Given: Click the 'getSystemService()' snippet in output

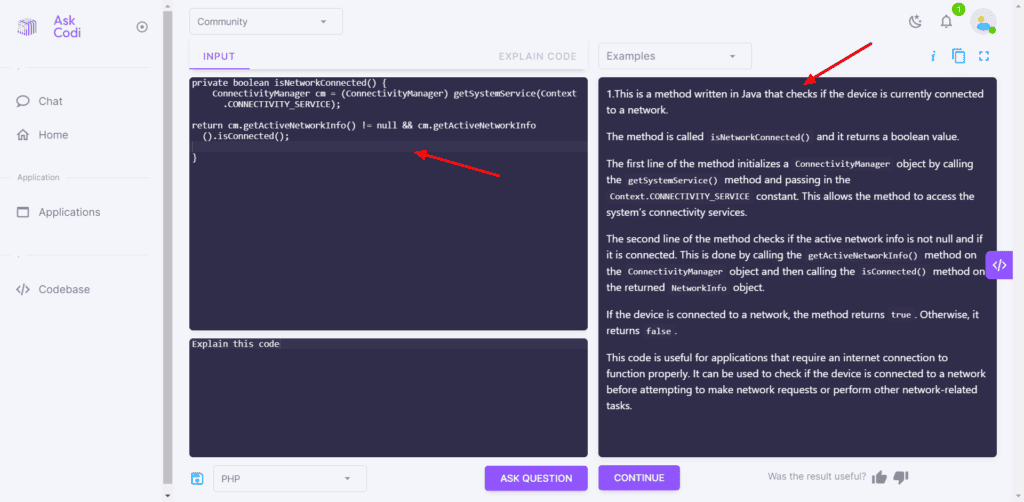Looking at the screenshot, I should click(671, 180).
